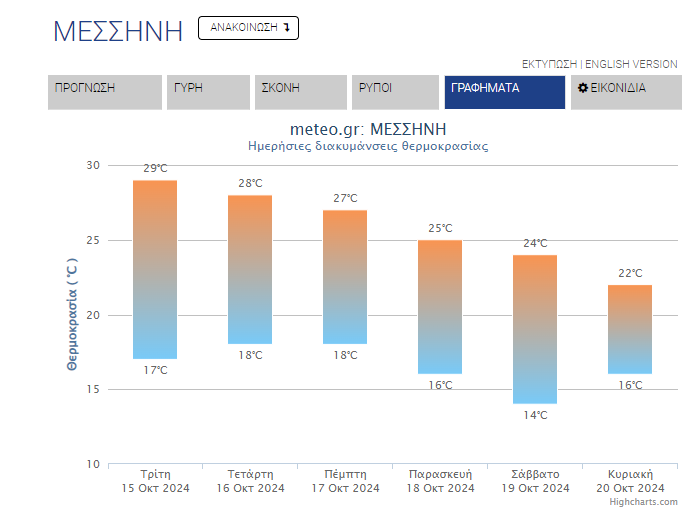
Task: Click the Σάββατο 19 Οκτ temperature bar
Action: [535, 329]
